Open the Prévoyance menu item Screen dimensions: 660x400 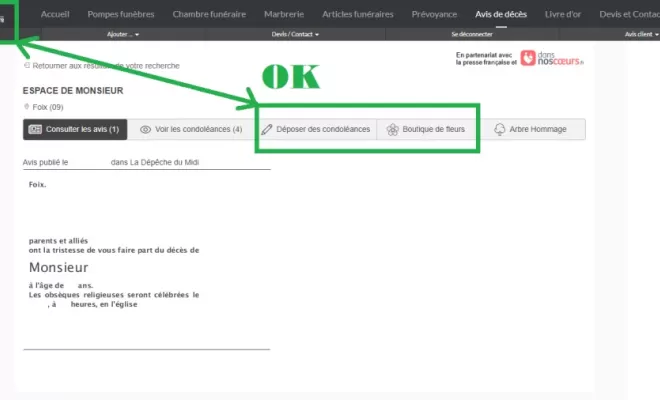click(434, 14)
